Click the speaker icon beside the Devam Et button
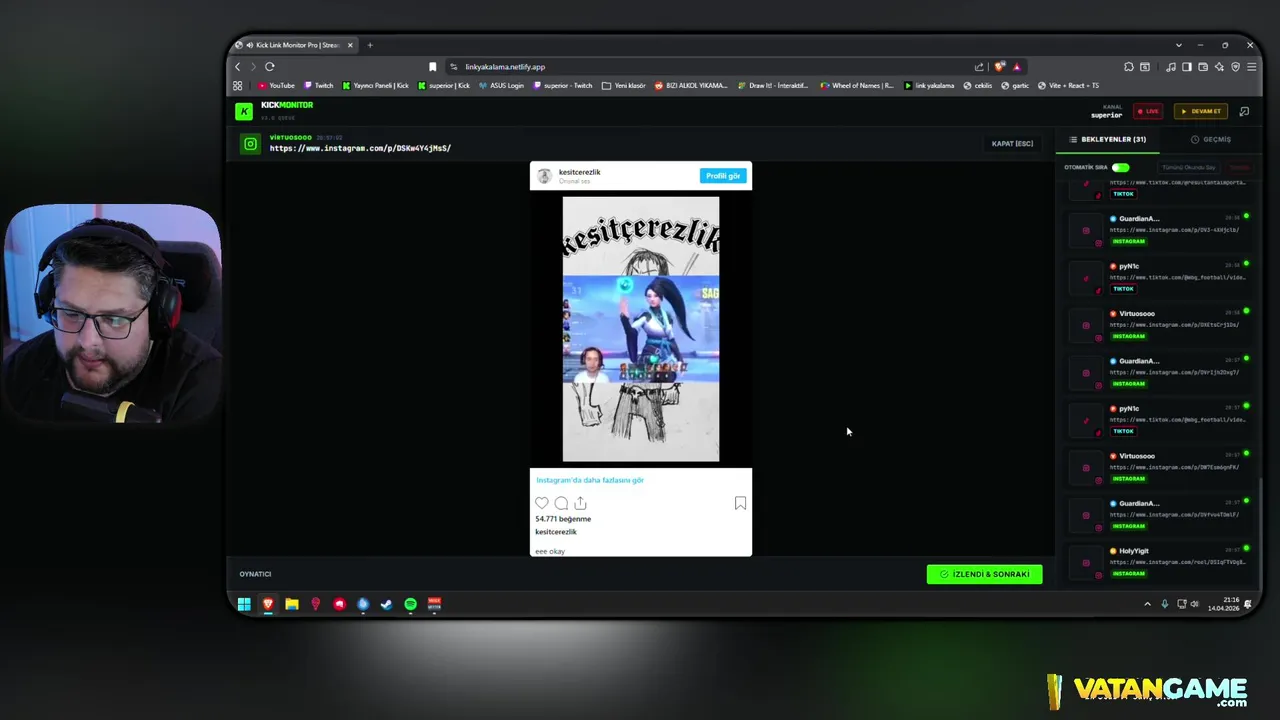Screen dimensions: 1280x720 1244,111
